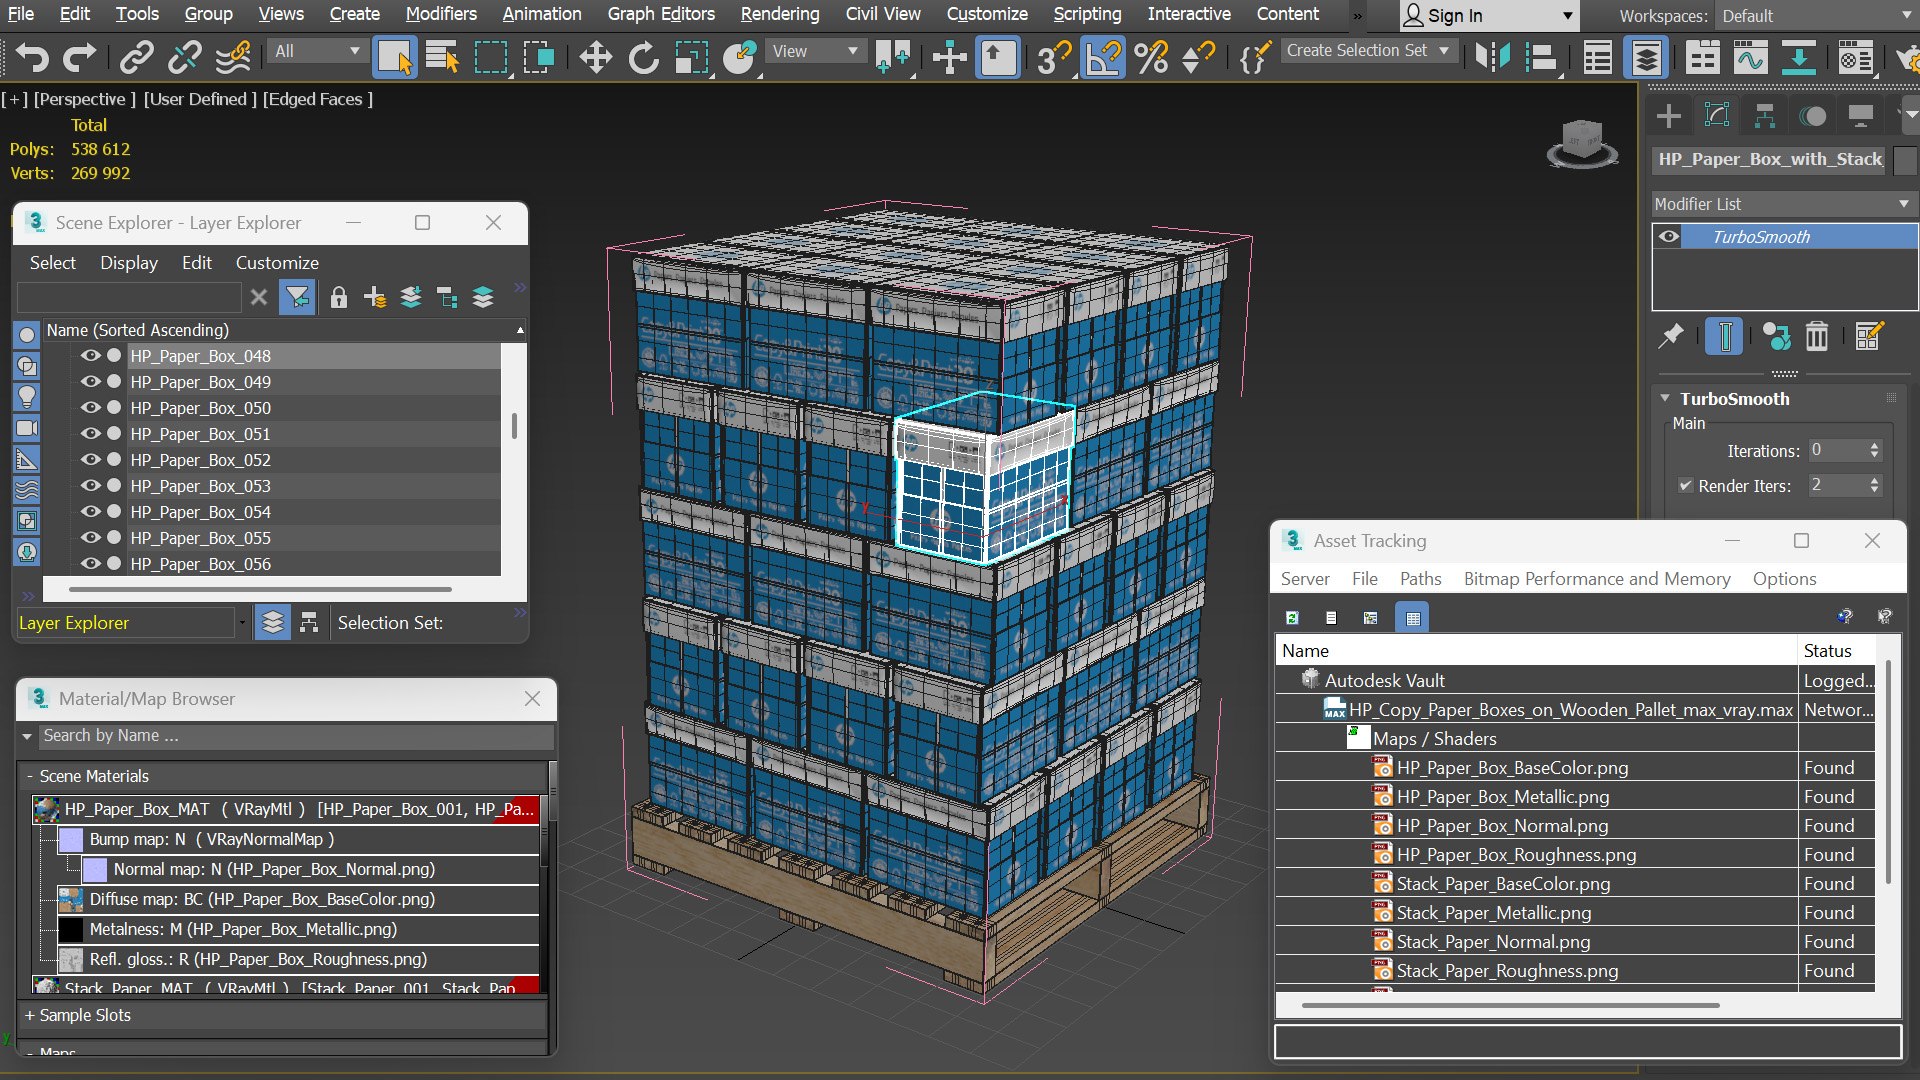Click the trash icon to remove modifier
The image size is (1920, 1080).
coord(1817,336)
